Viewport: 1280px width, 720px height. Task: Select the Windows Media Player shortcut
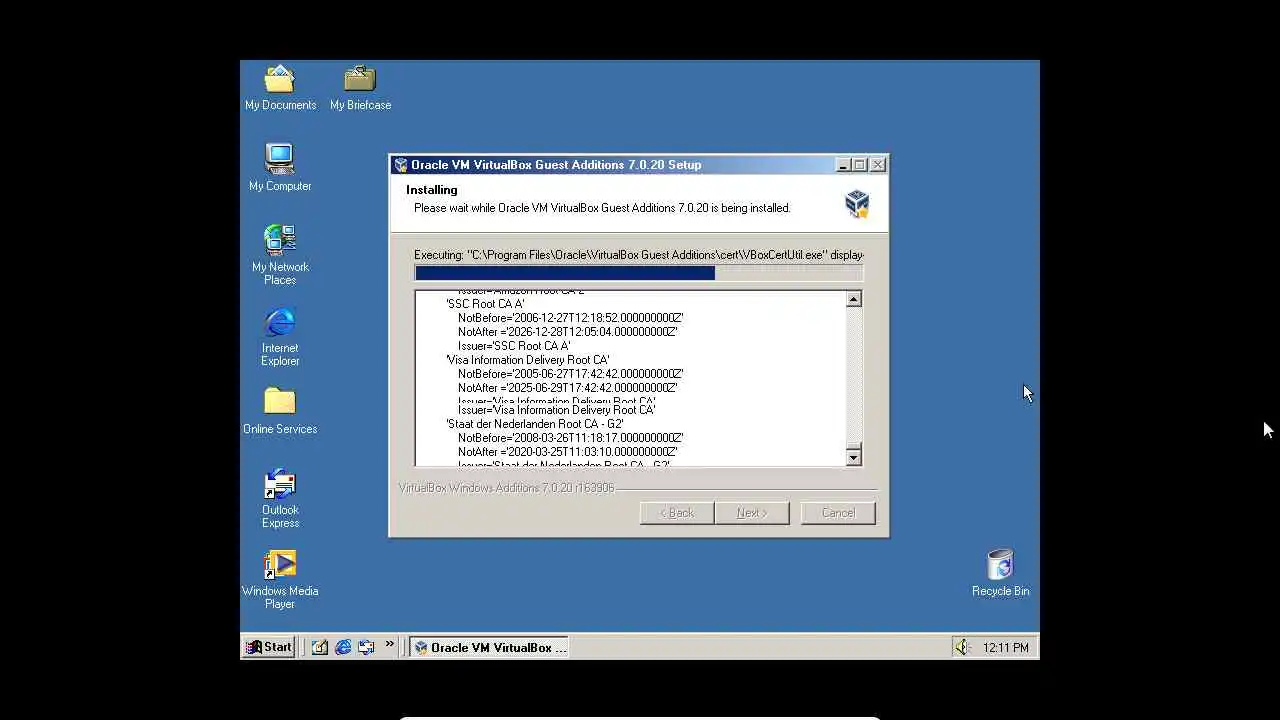click(x=280, y=580)
